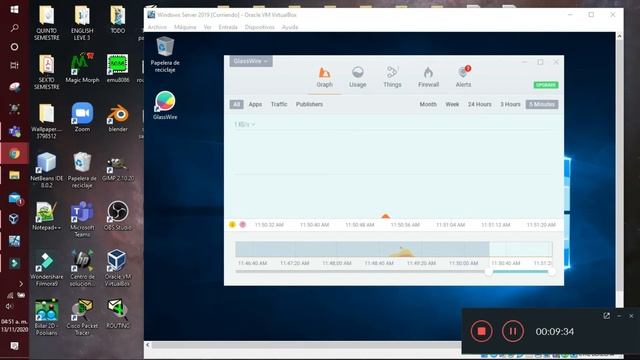Viewport: 640px width, 360px height.
Task: Select the Publishers graph filter
Action: (x=309, y=104)
